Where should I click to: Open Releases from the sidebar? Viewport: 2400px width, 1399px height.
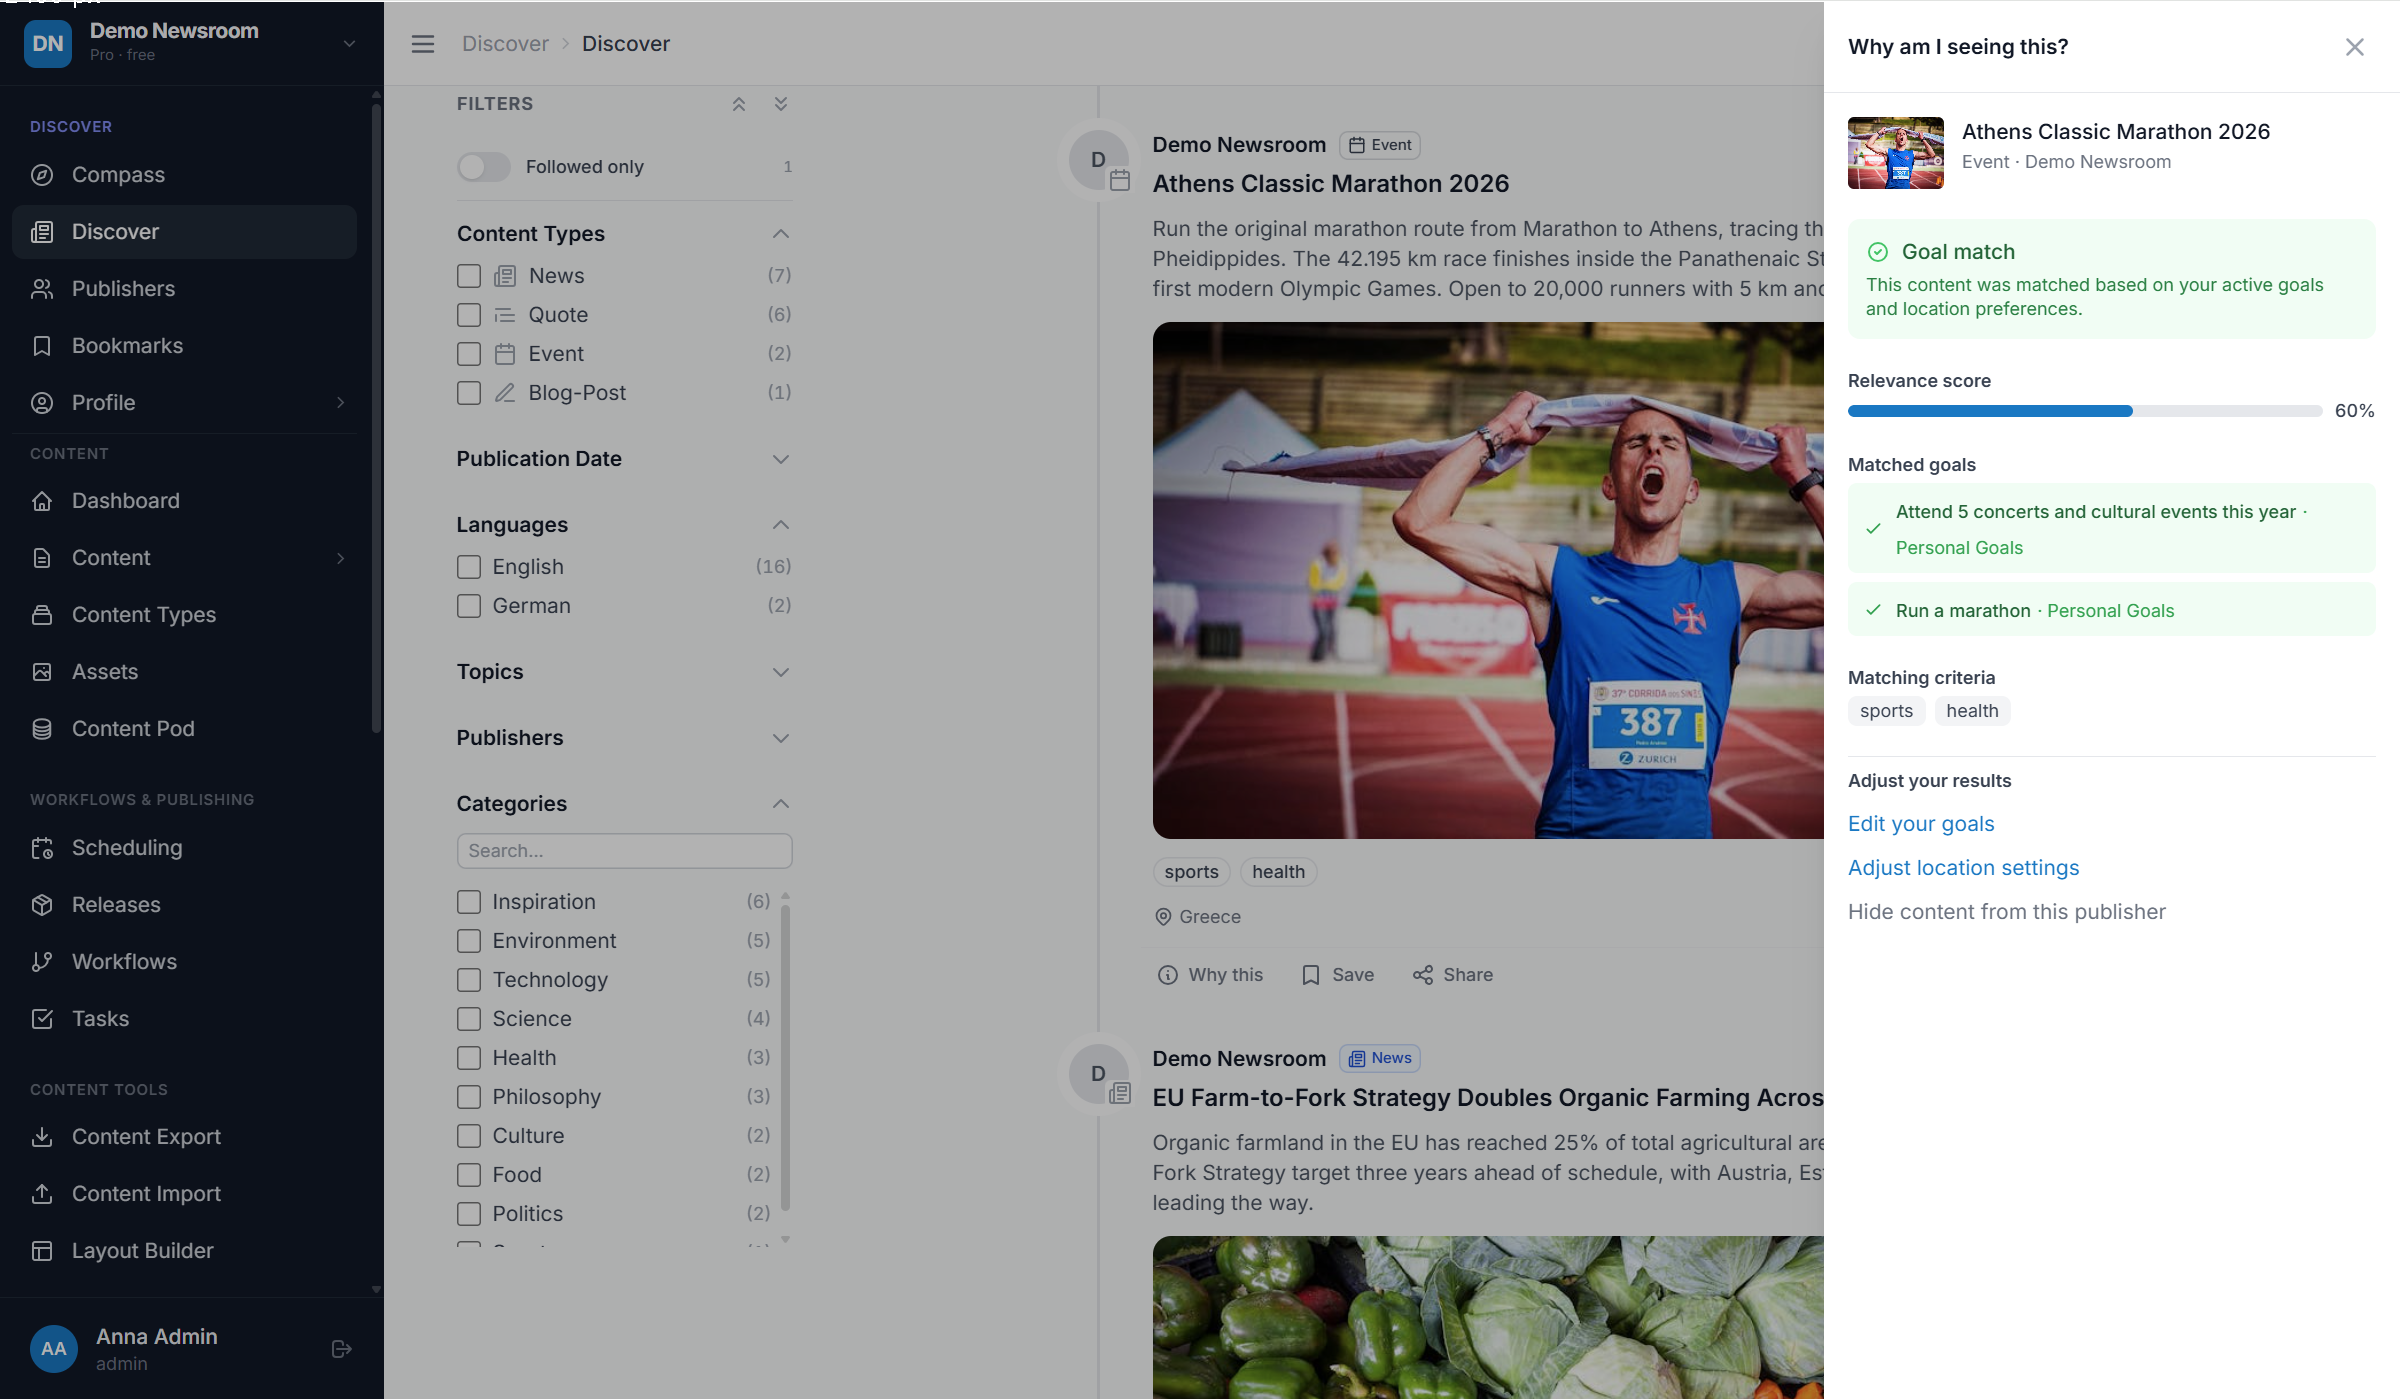[x=185, y=905]
